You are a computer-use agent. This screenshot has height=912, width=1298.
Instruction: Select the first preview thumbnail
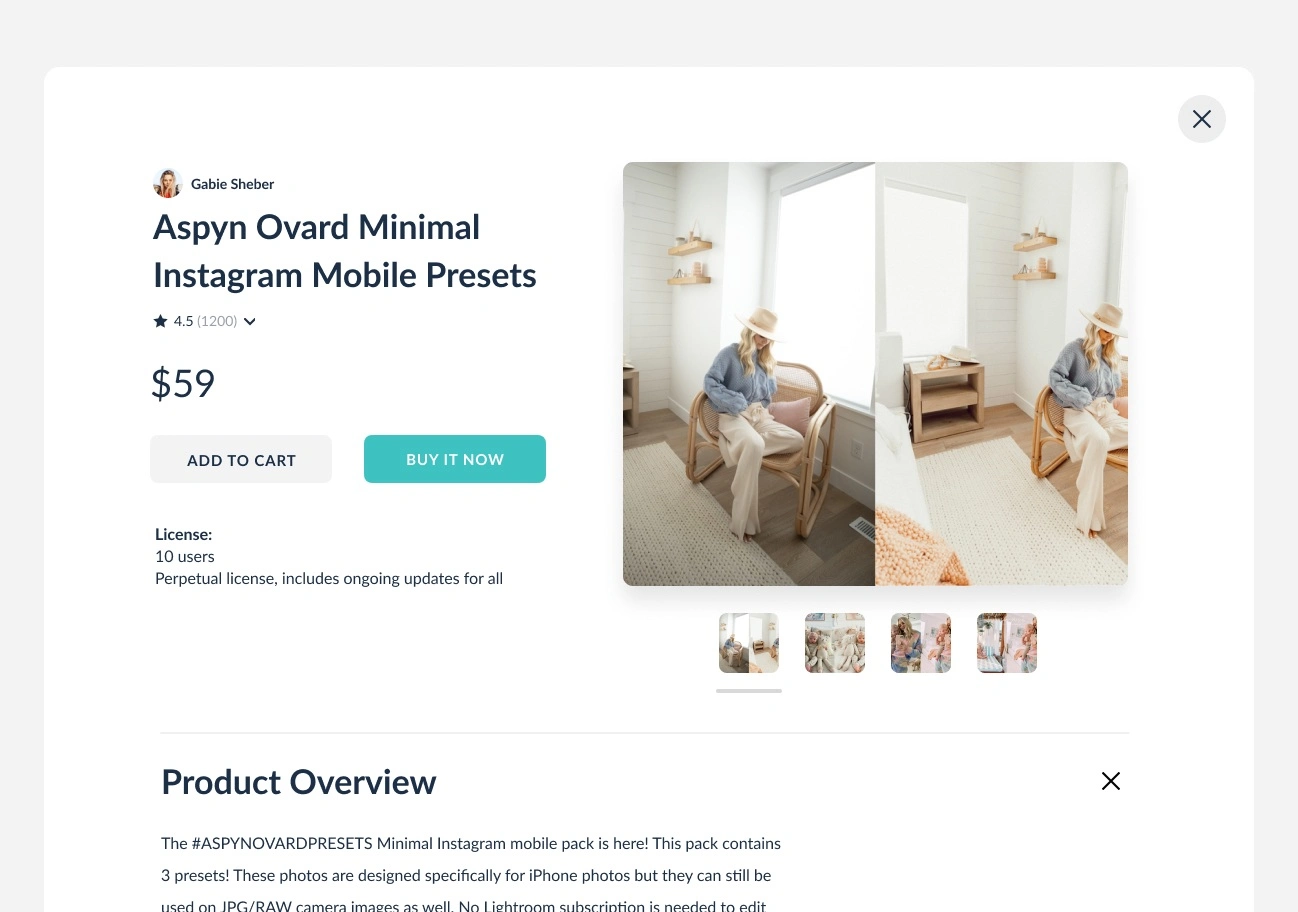749,643
